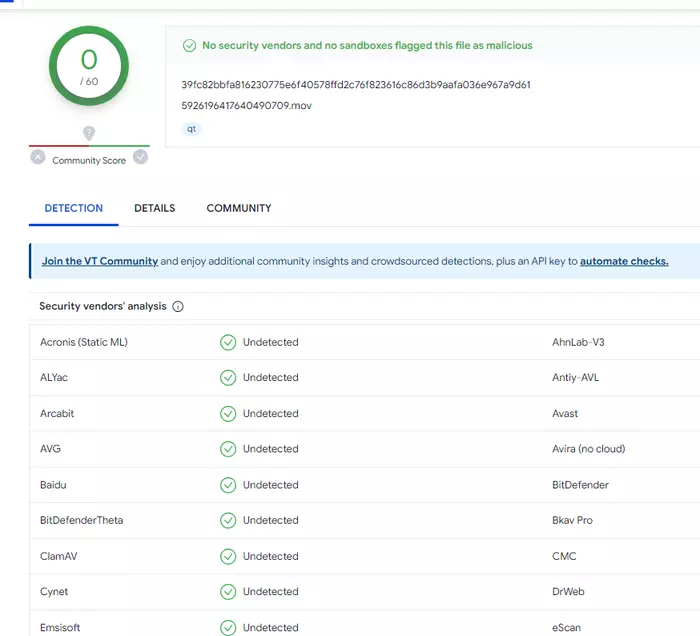Click the Undetected result for AVG
The height and width of the screenshot is (636, 700).
click(x=271, y=449)
